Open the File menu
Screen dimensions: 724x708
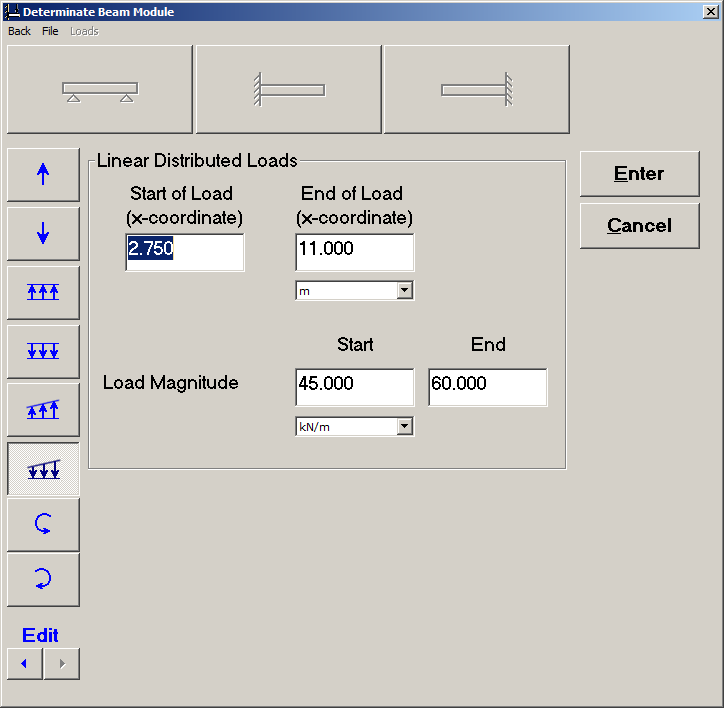coord(50,31)
